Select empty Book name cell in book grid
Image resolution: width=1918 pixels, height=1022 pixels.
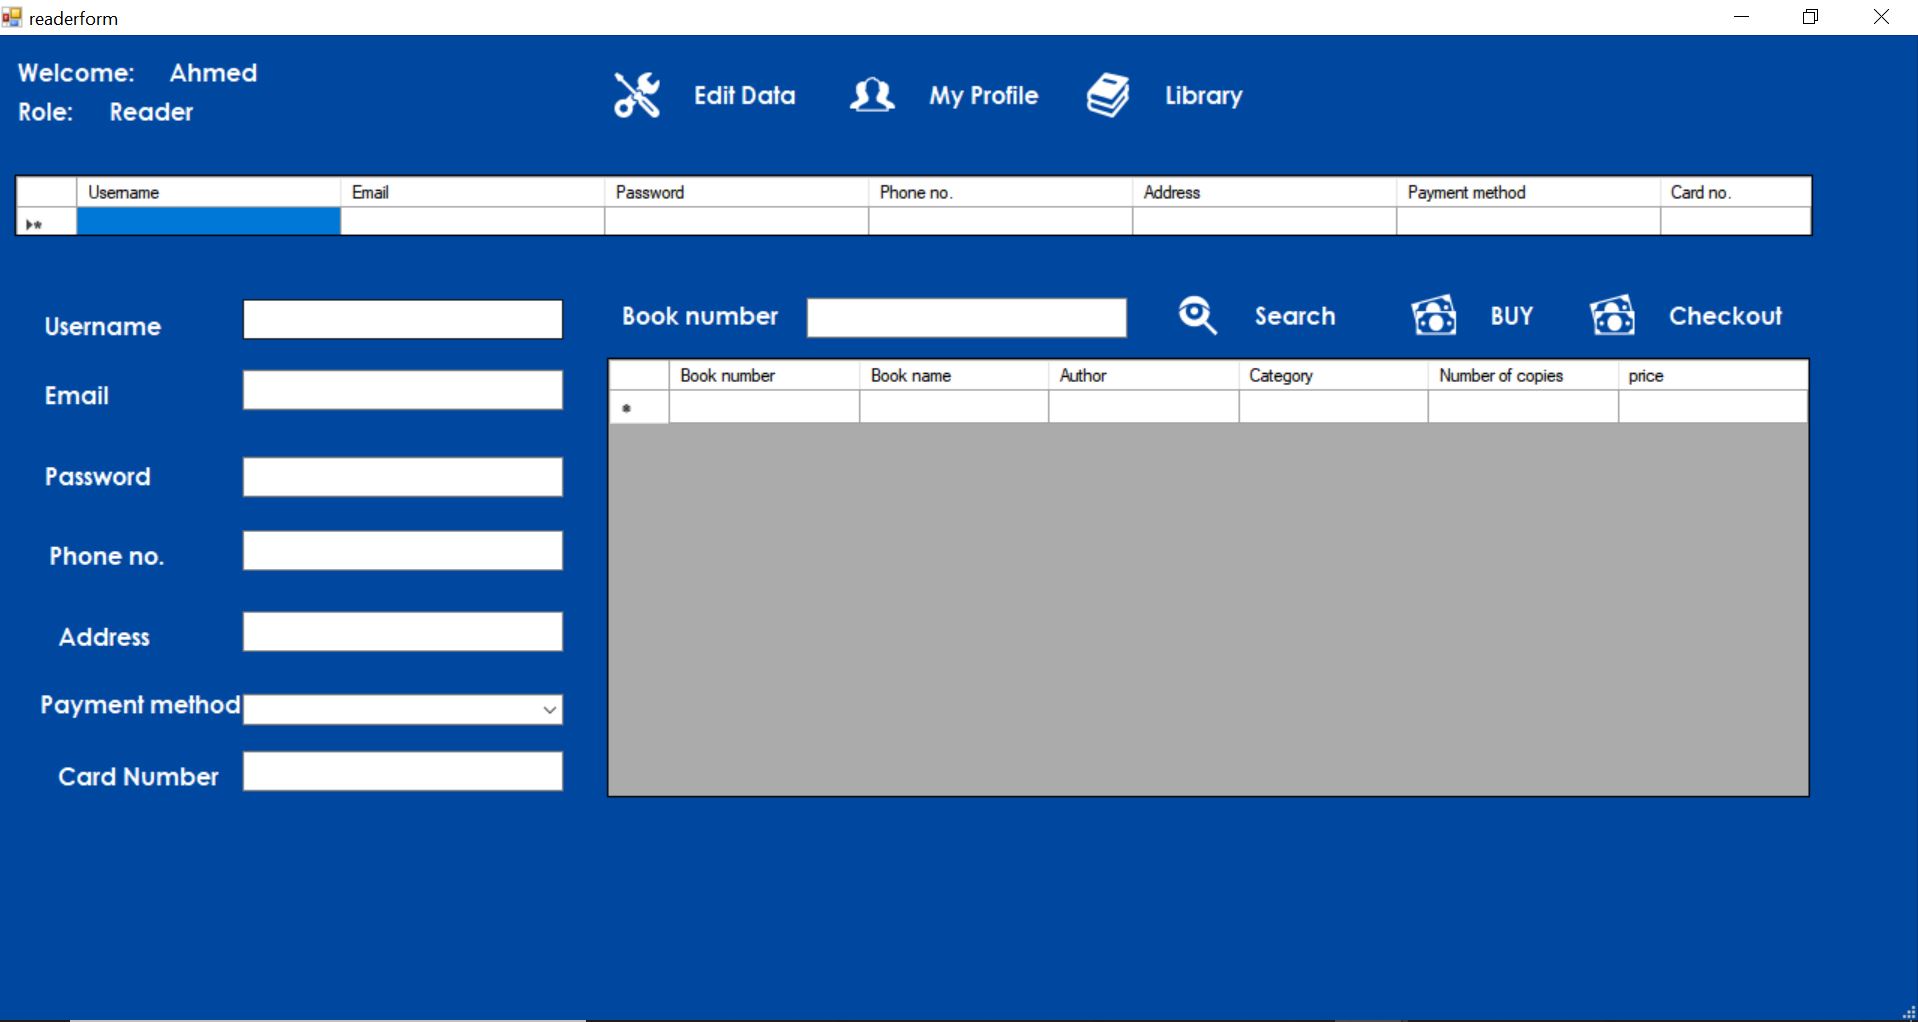point(955,406)
